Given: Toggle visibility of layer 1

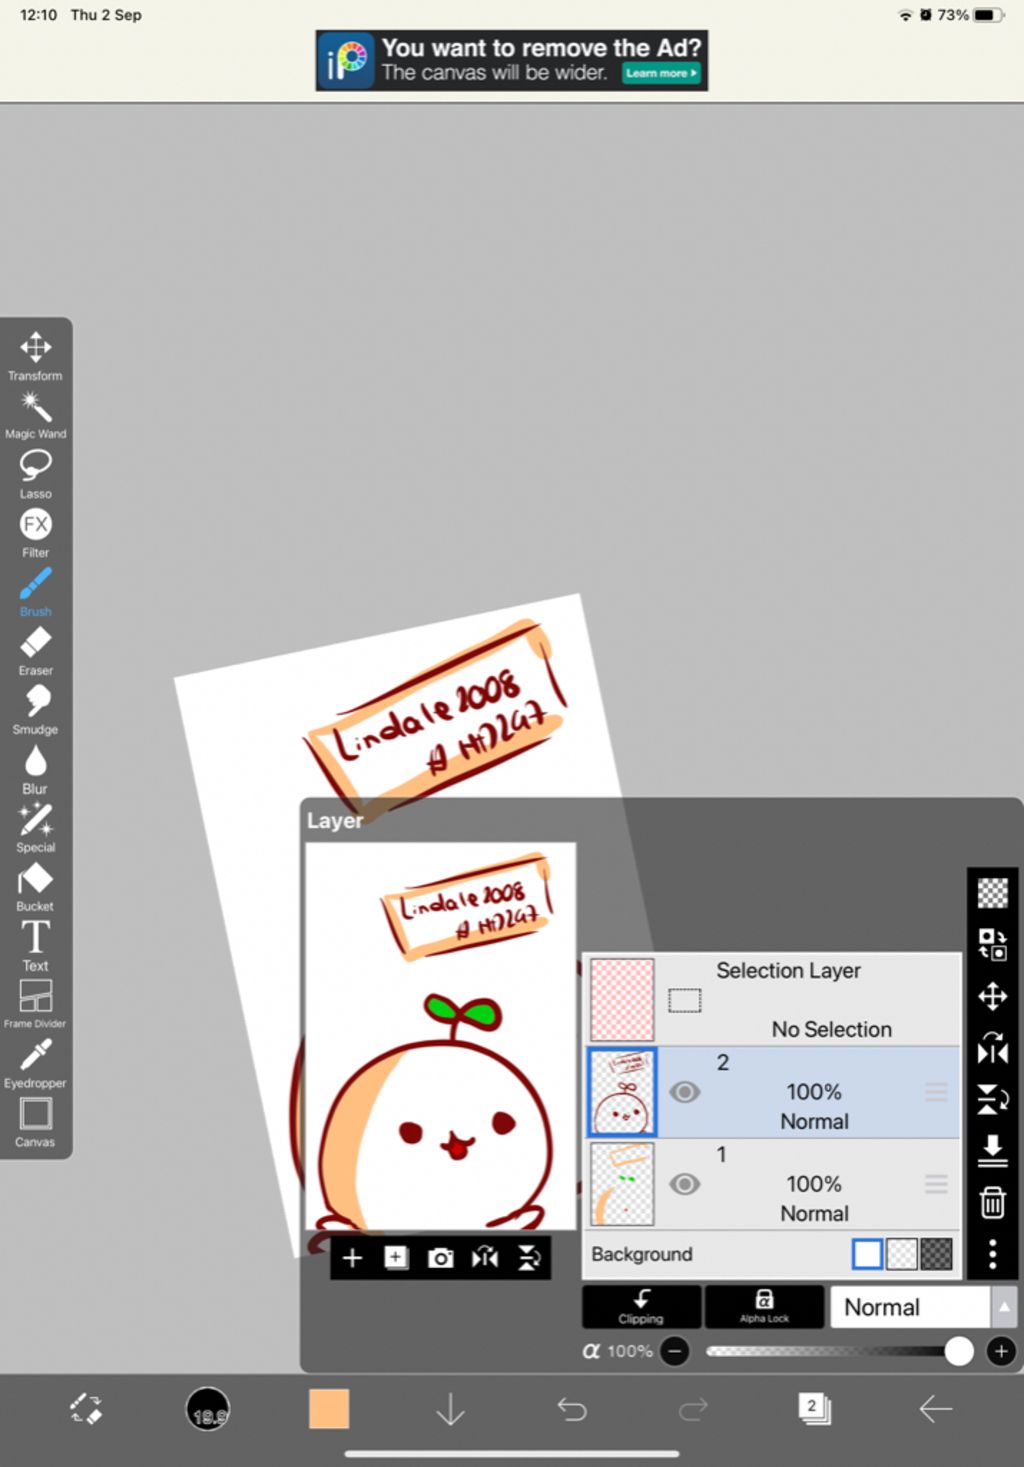Looking at the screenshot, I should pyautogui.click(x=684, y=1184).
